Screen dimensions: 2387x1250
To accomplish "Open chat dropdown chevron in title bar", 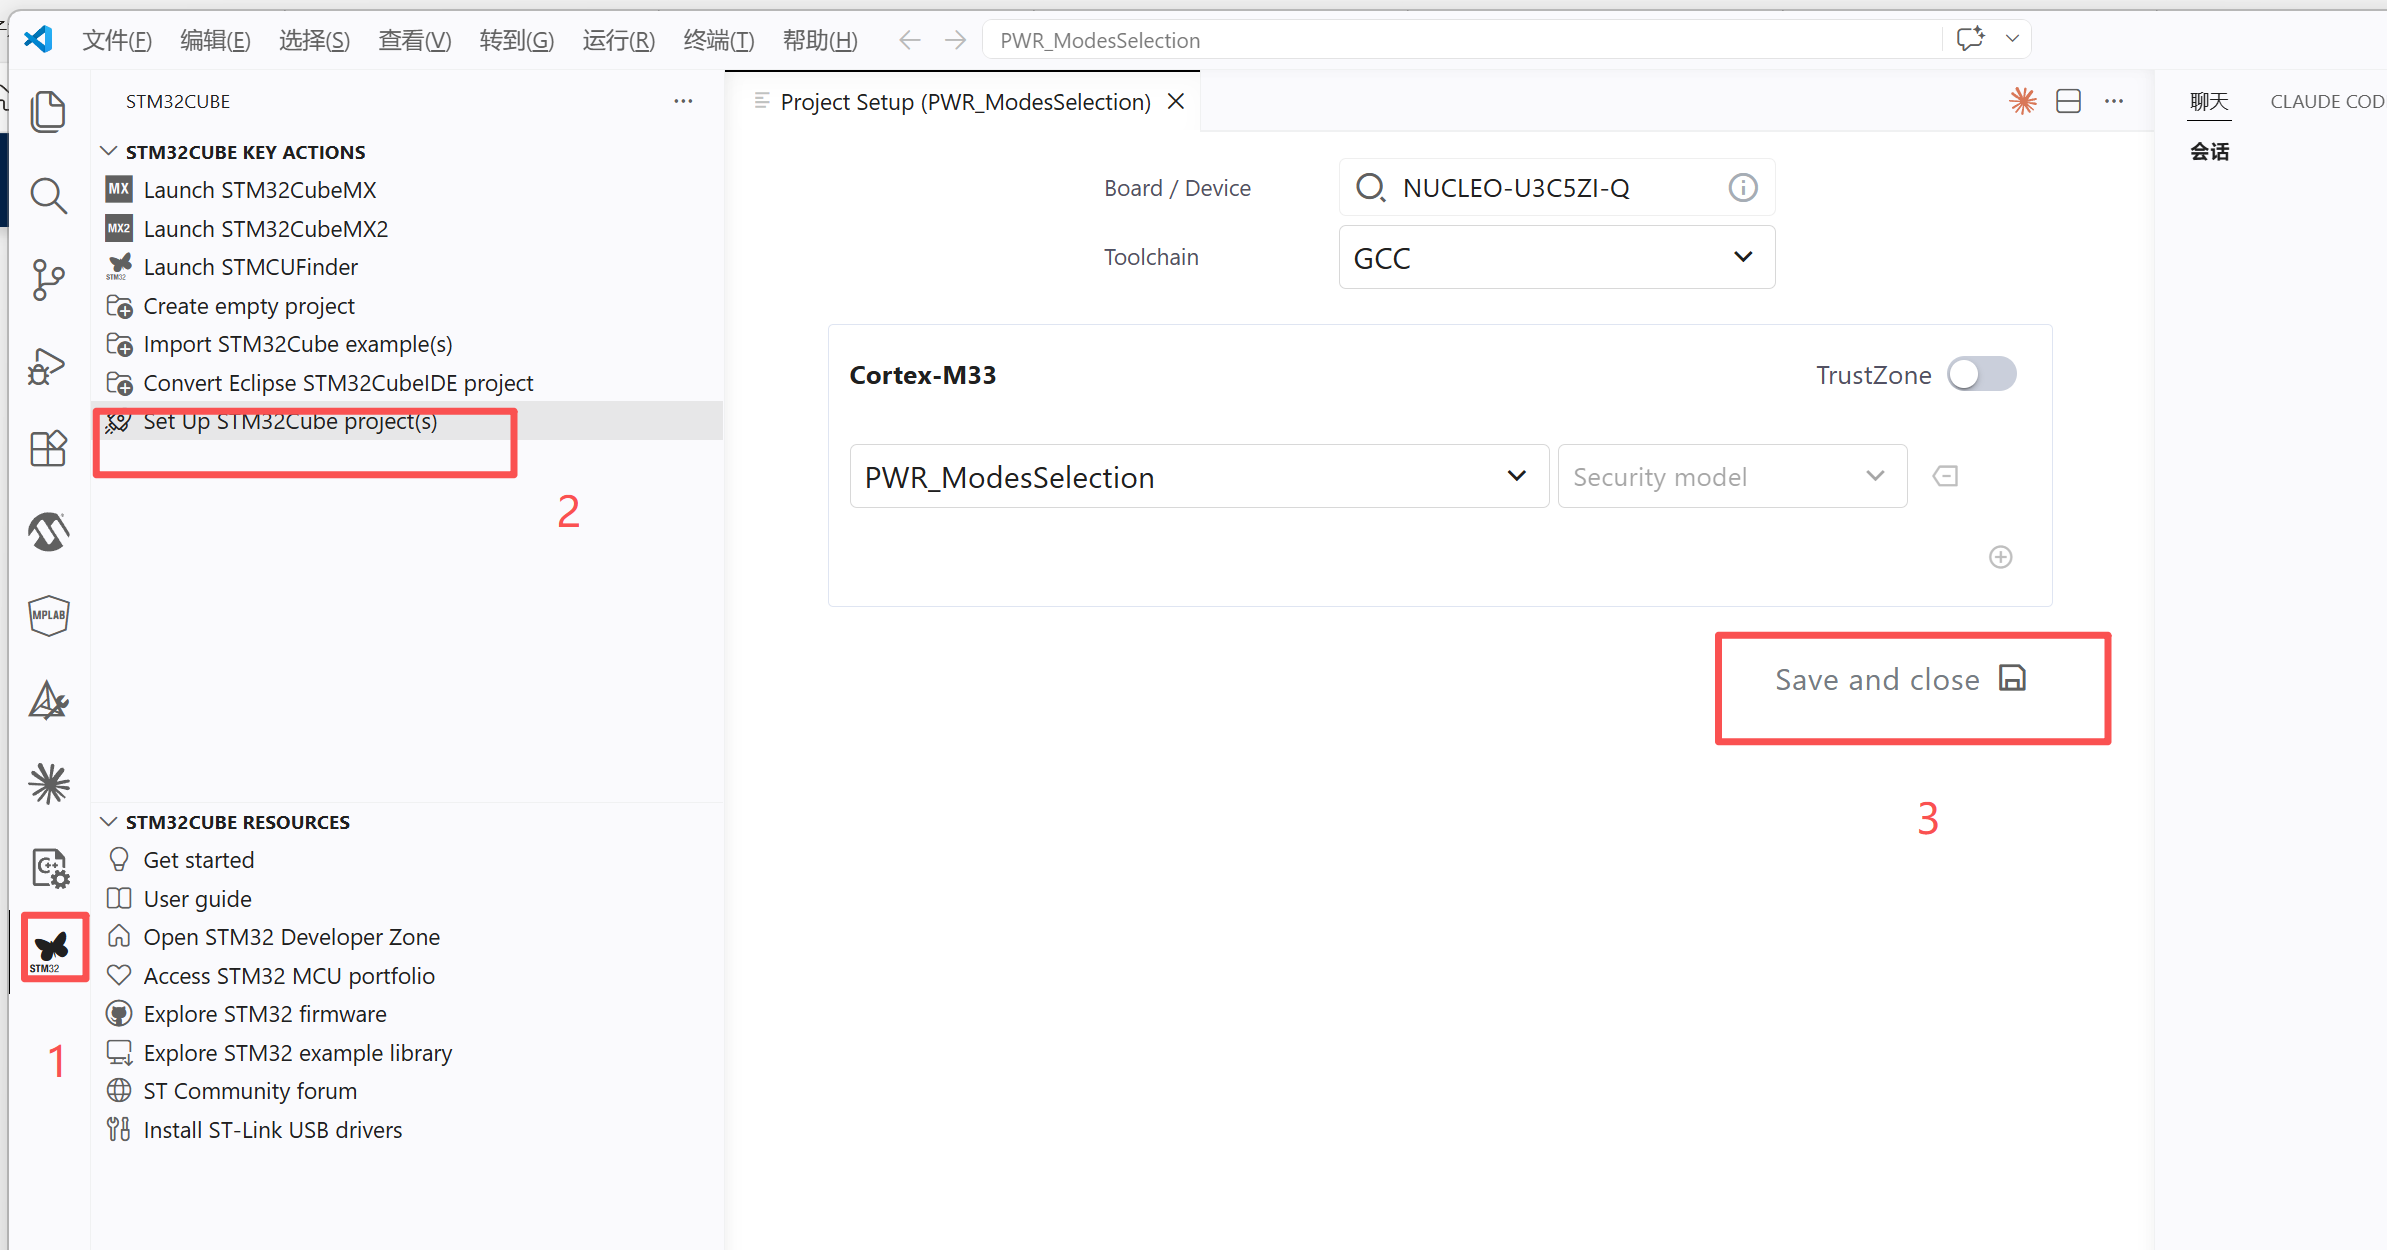I will point(2012,39).
